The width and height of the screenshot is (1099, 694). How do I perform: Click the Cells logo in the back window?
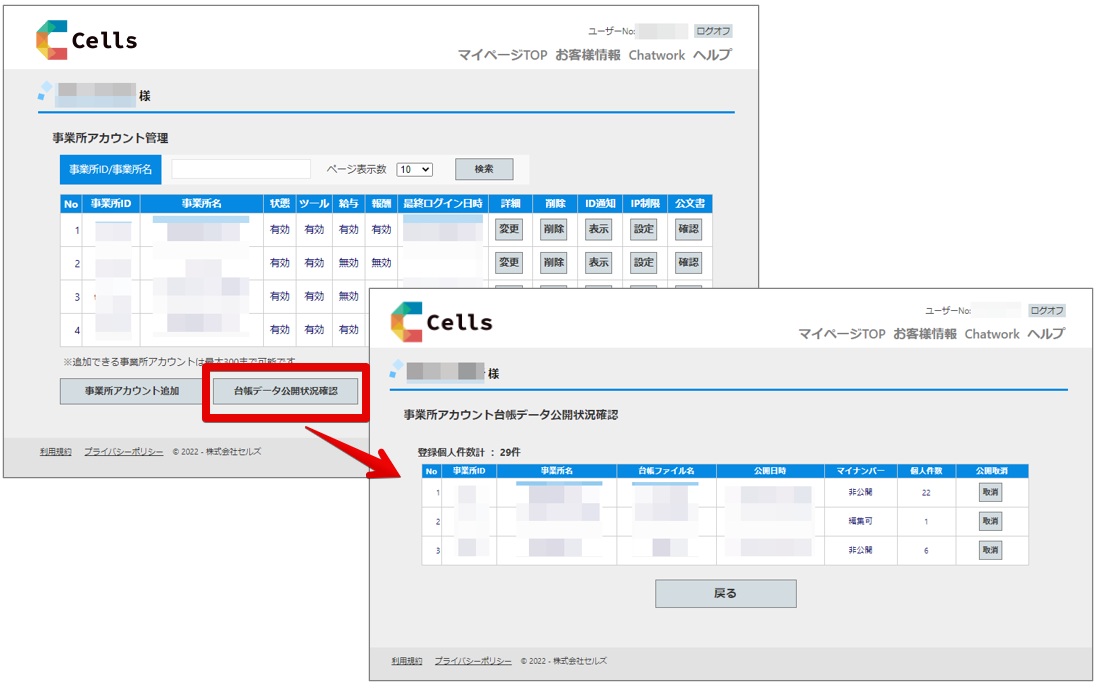pyautogui.click(x=87, y=40)
